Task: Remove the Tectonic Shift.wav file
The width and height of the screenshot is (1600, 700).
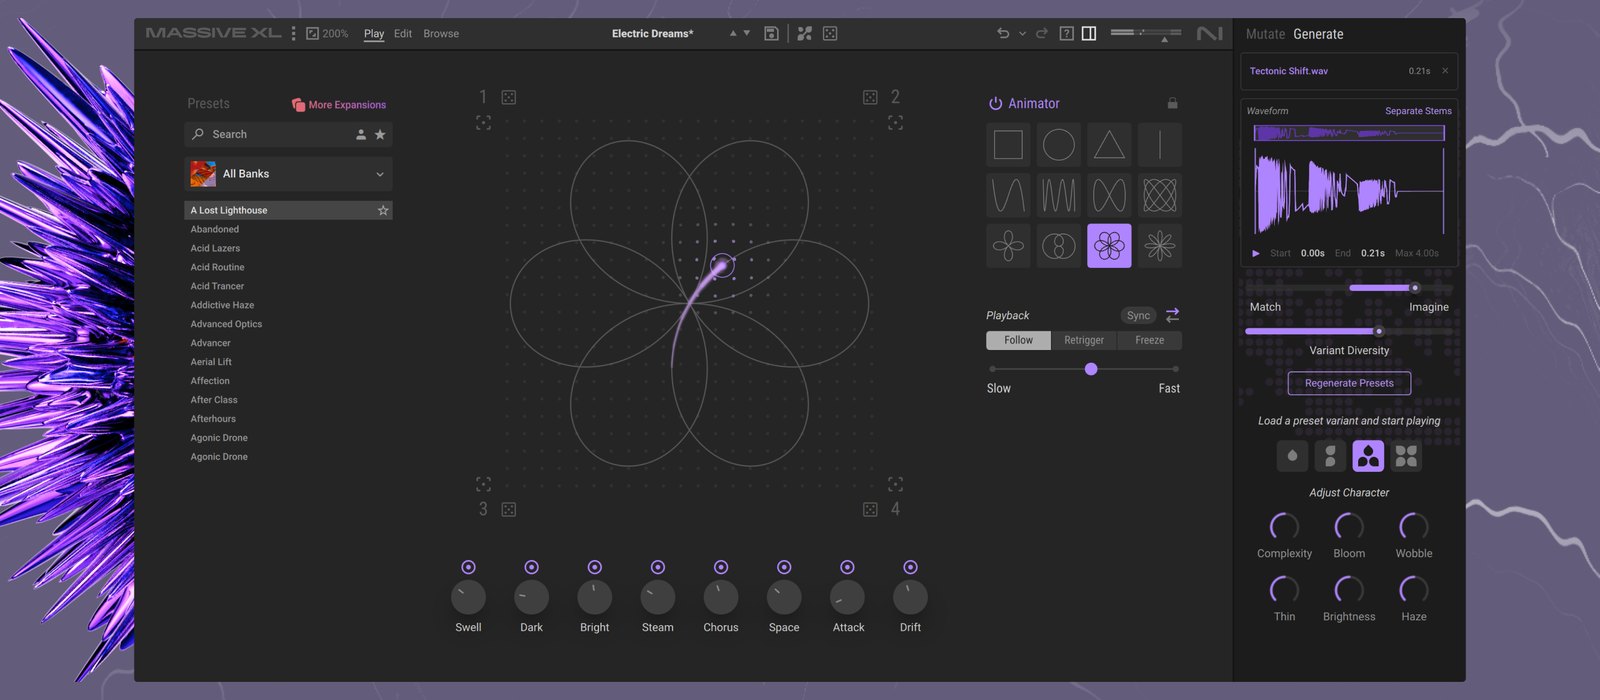Action: click(1445, 71)
